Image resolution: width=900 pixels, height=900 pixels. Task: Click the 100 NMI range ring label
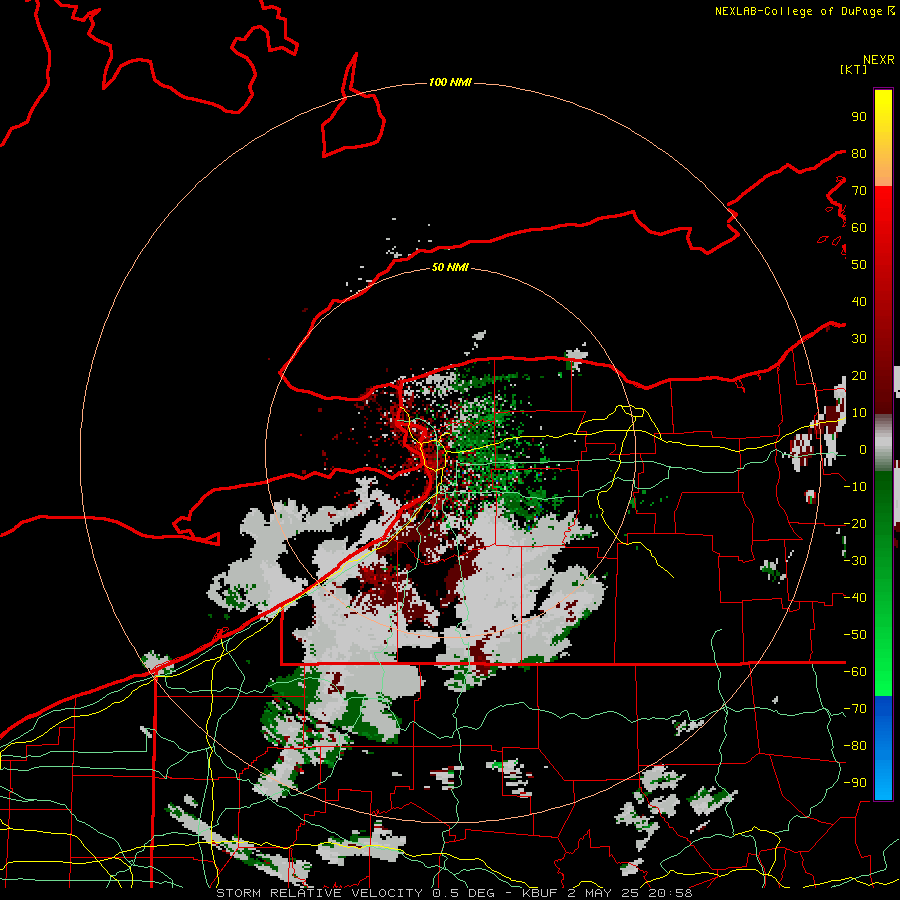point(450,83)
